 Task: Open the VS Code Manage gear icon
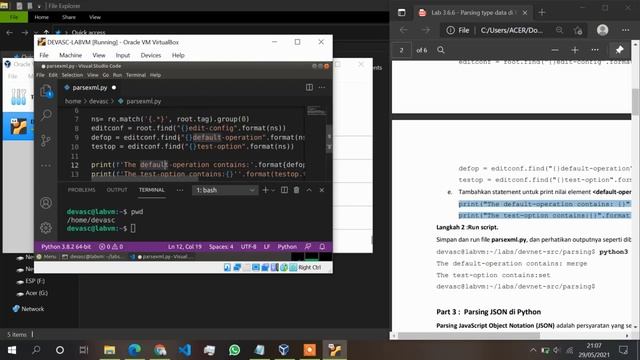(46, 228)
